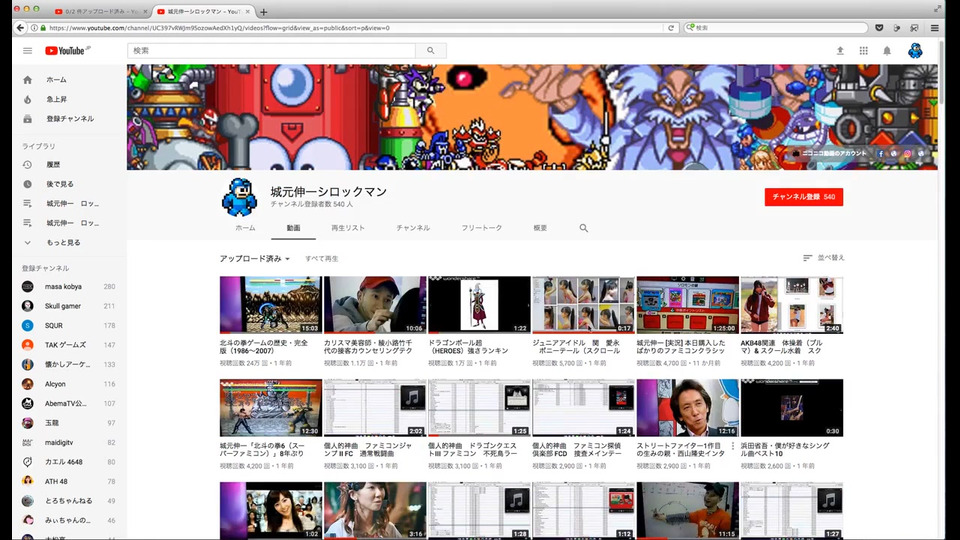Play the 12:16 西山隆史 interview thumbnail
960x540 pixels.
coord(688,408)
